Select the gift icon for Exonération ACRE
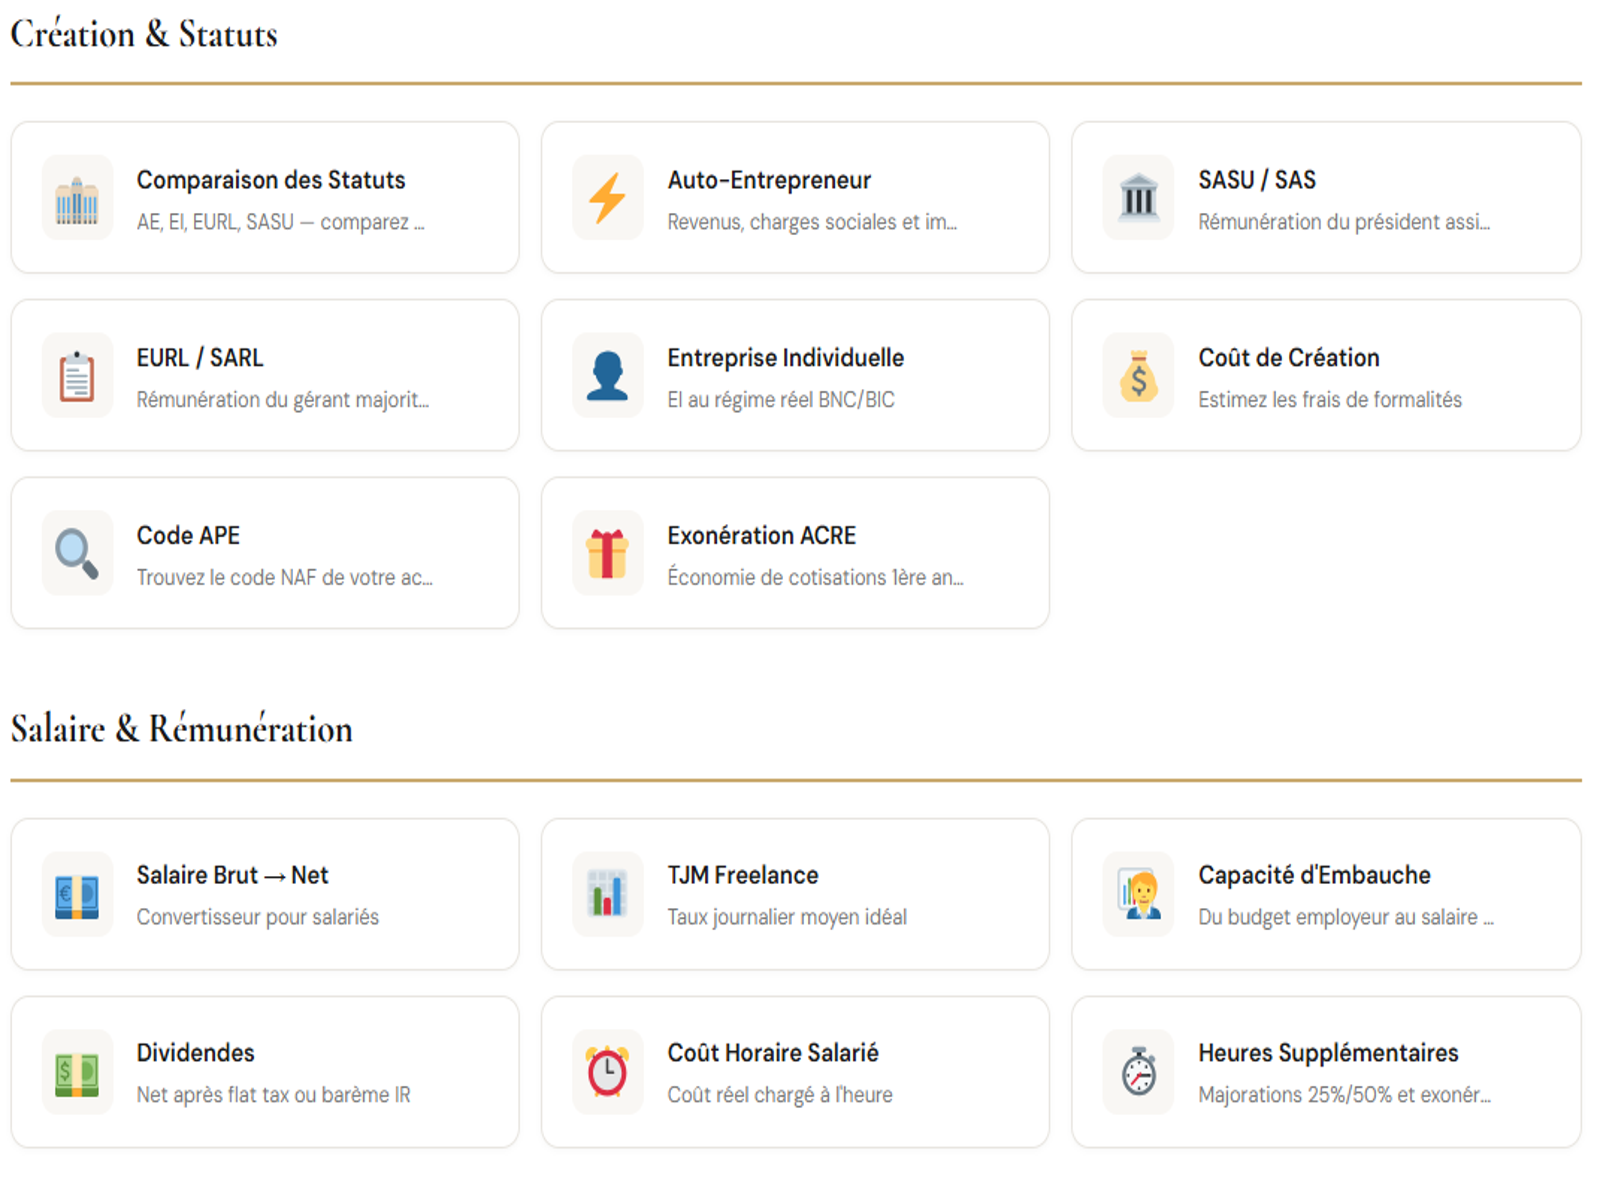 click(607, 553)
